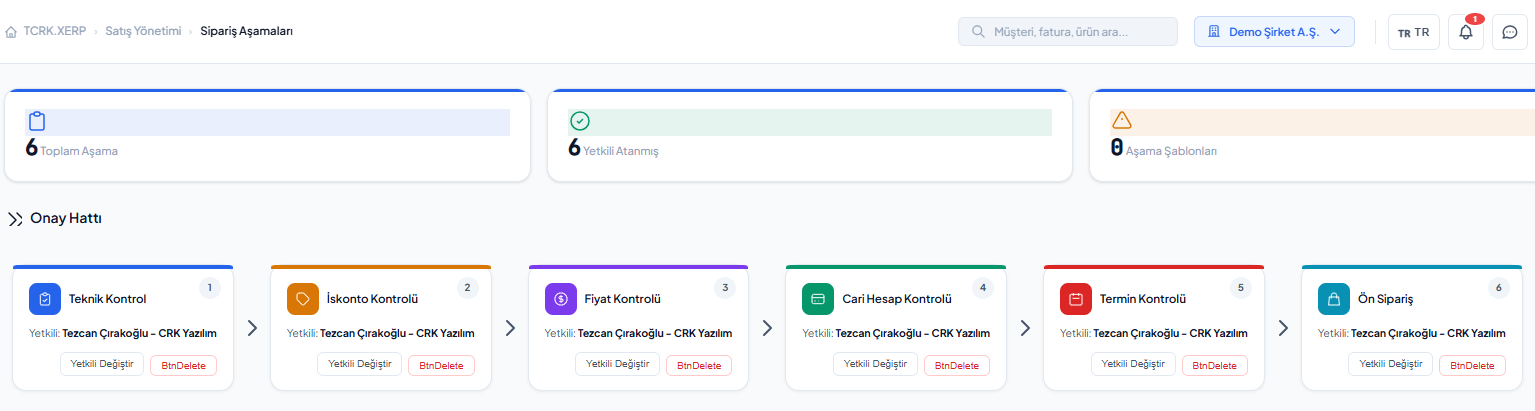
Task: Click the Yetkili Atanmış label
Action: [621, 151]
